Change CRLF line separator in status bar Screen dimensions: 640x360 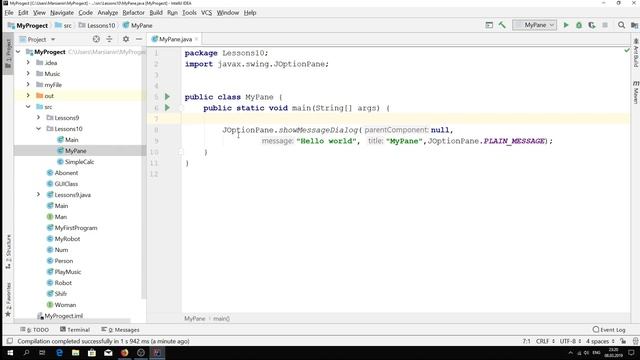click(545, 341)
